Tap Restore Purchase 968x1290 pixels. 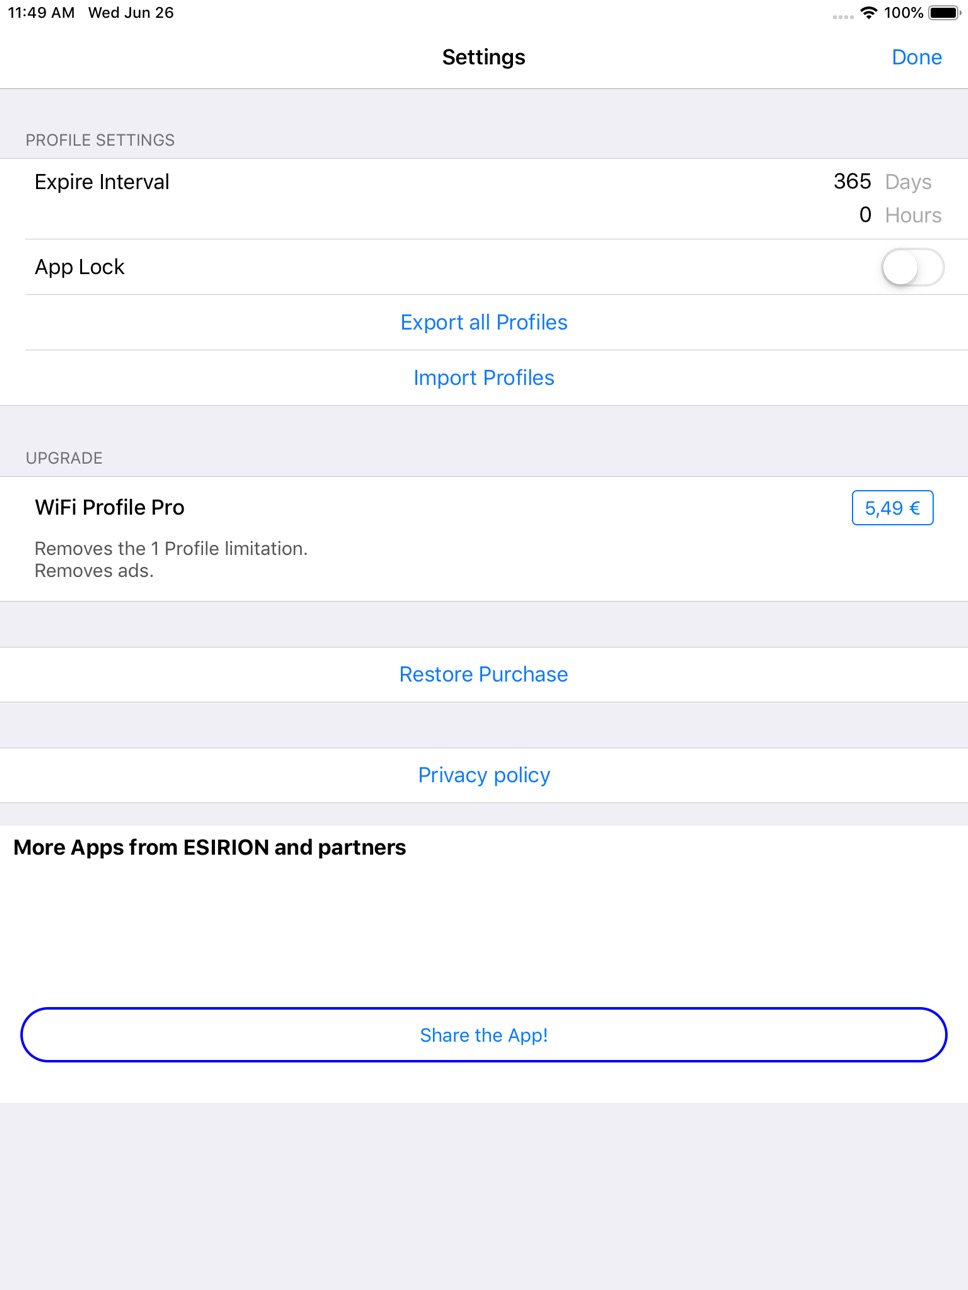[484, 674]
